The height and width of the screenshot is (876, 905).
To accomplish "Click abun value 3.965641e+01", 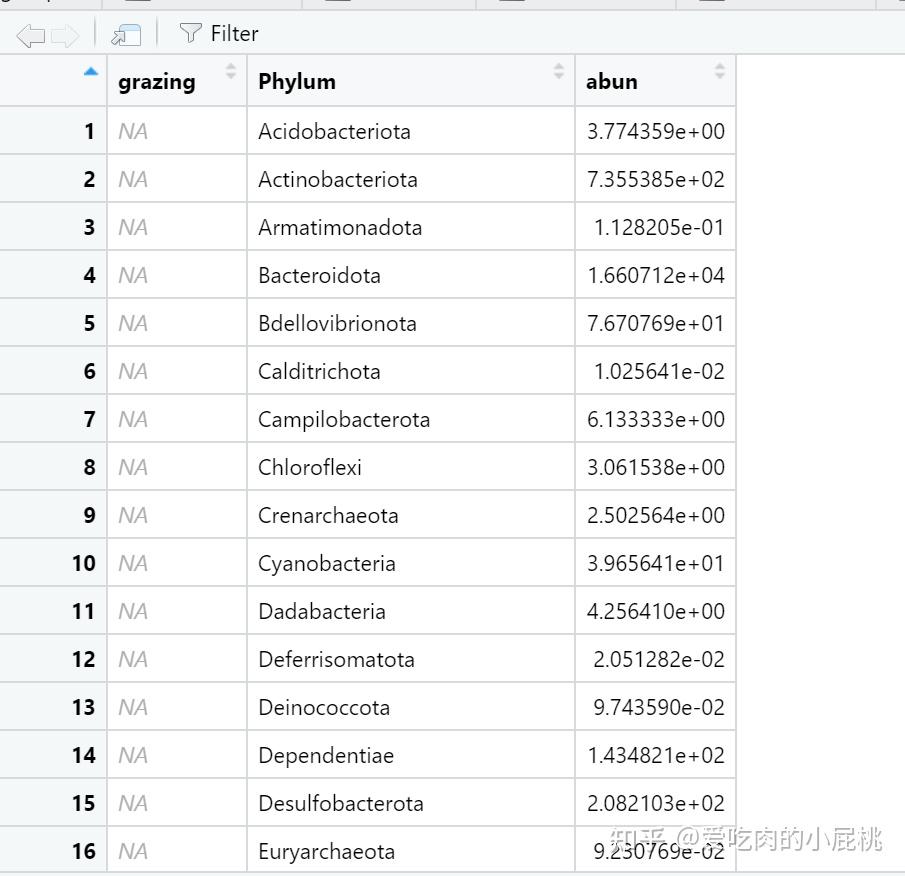I will pyautogui.click(x=656, y=563).
